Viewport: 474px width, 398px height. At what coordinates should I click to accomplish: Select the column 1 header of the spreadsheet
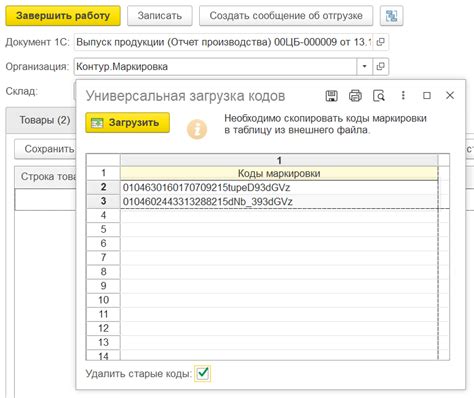pos(279,160)
